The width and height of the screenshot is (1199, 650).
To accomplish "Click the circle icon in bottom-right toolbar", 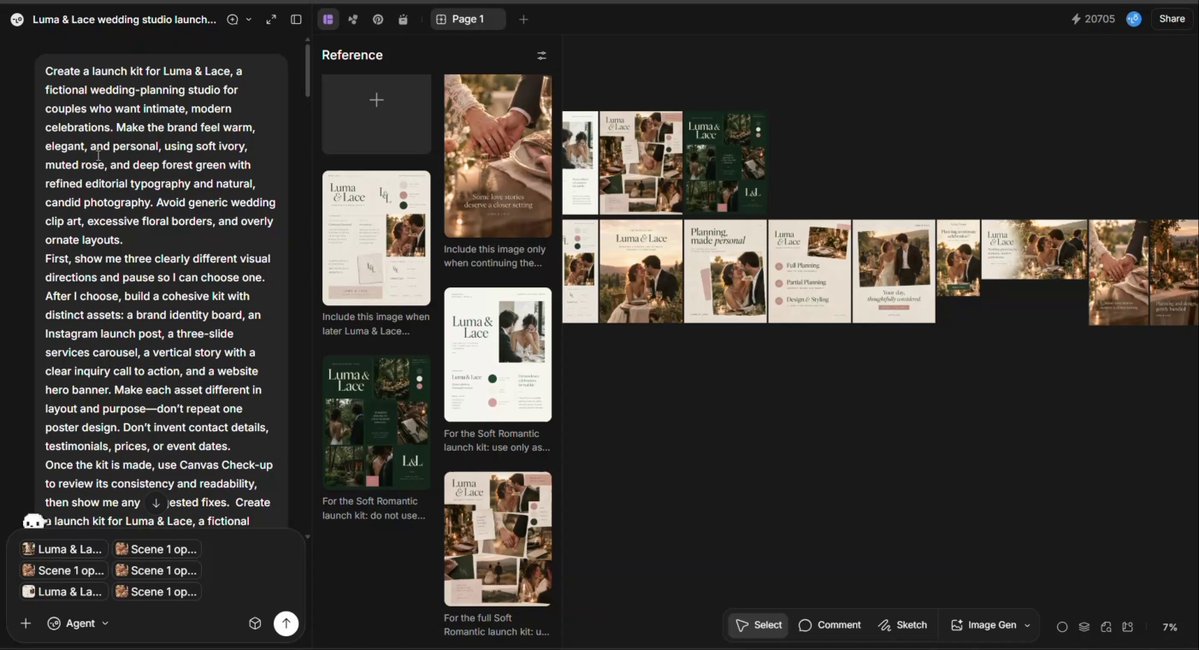I will [1062, 627].
